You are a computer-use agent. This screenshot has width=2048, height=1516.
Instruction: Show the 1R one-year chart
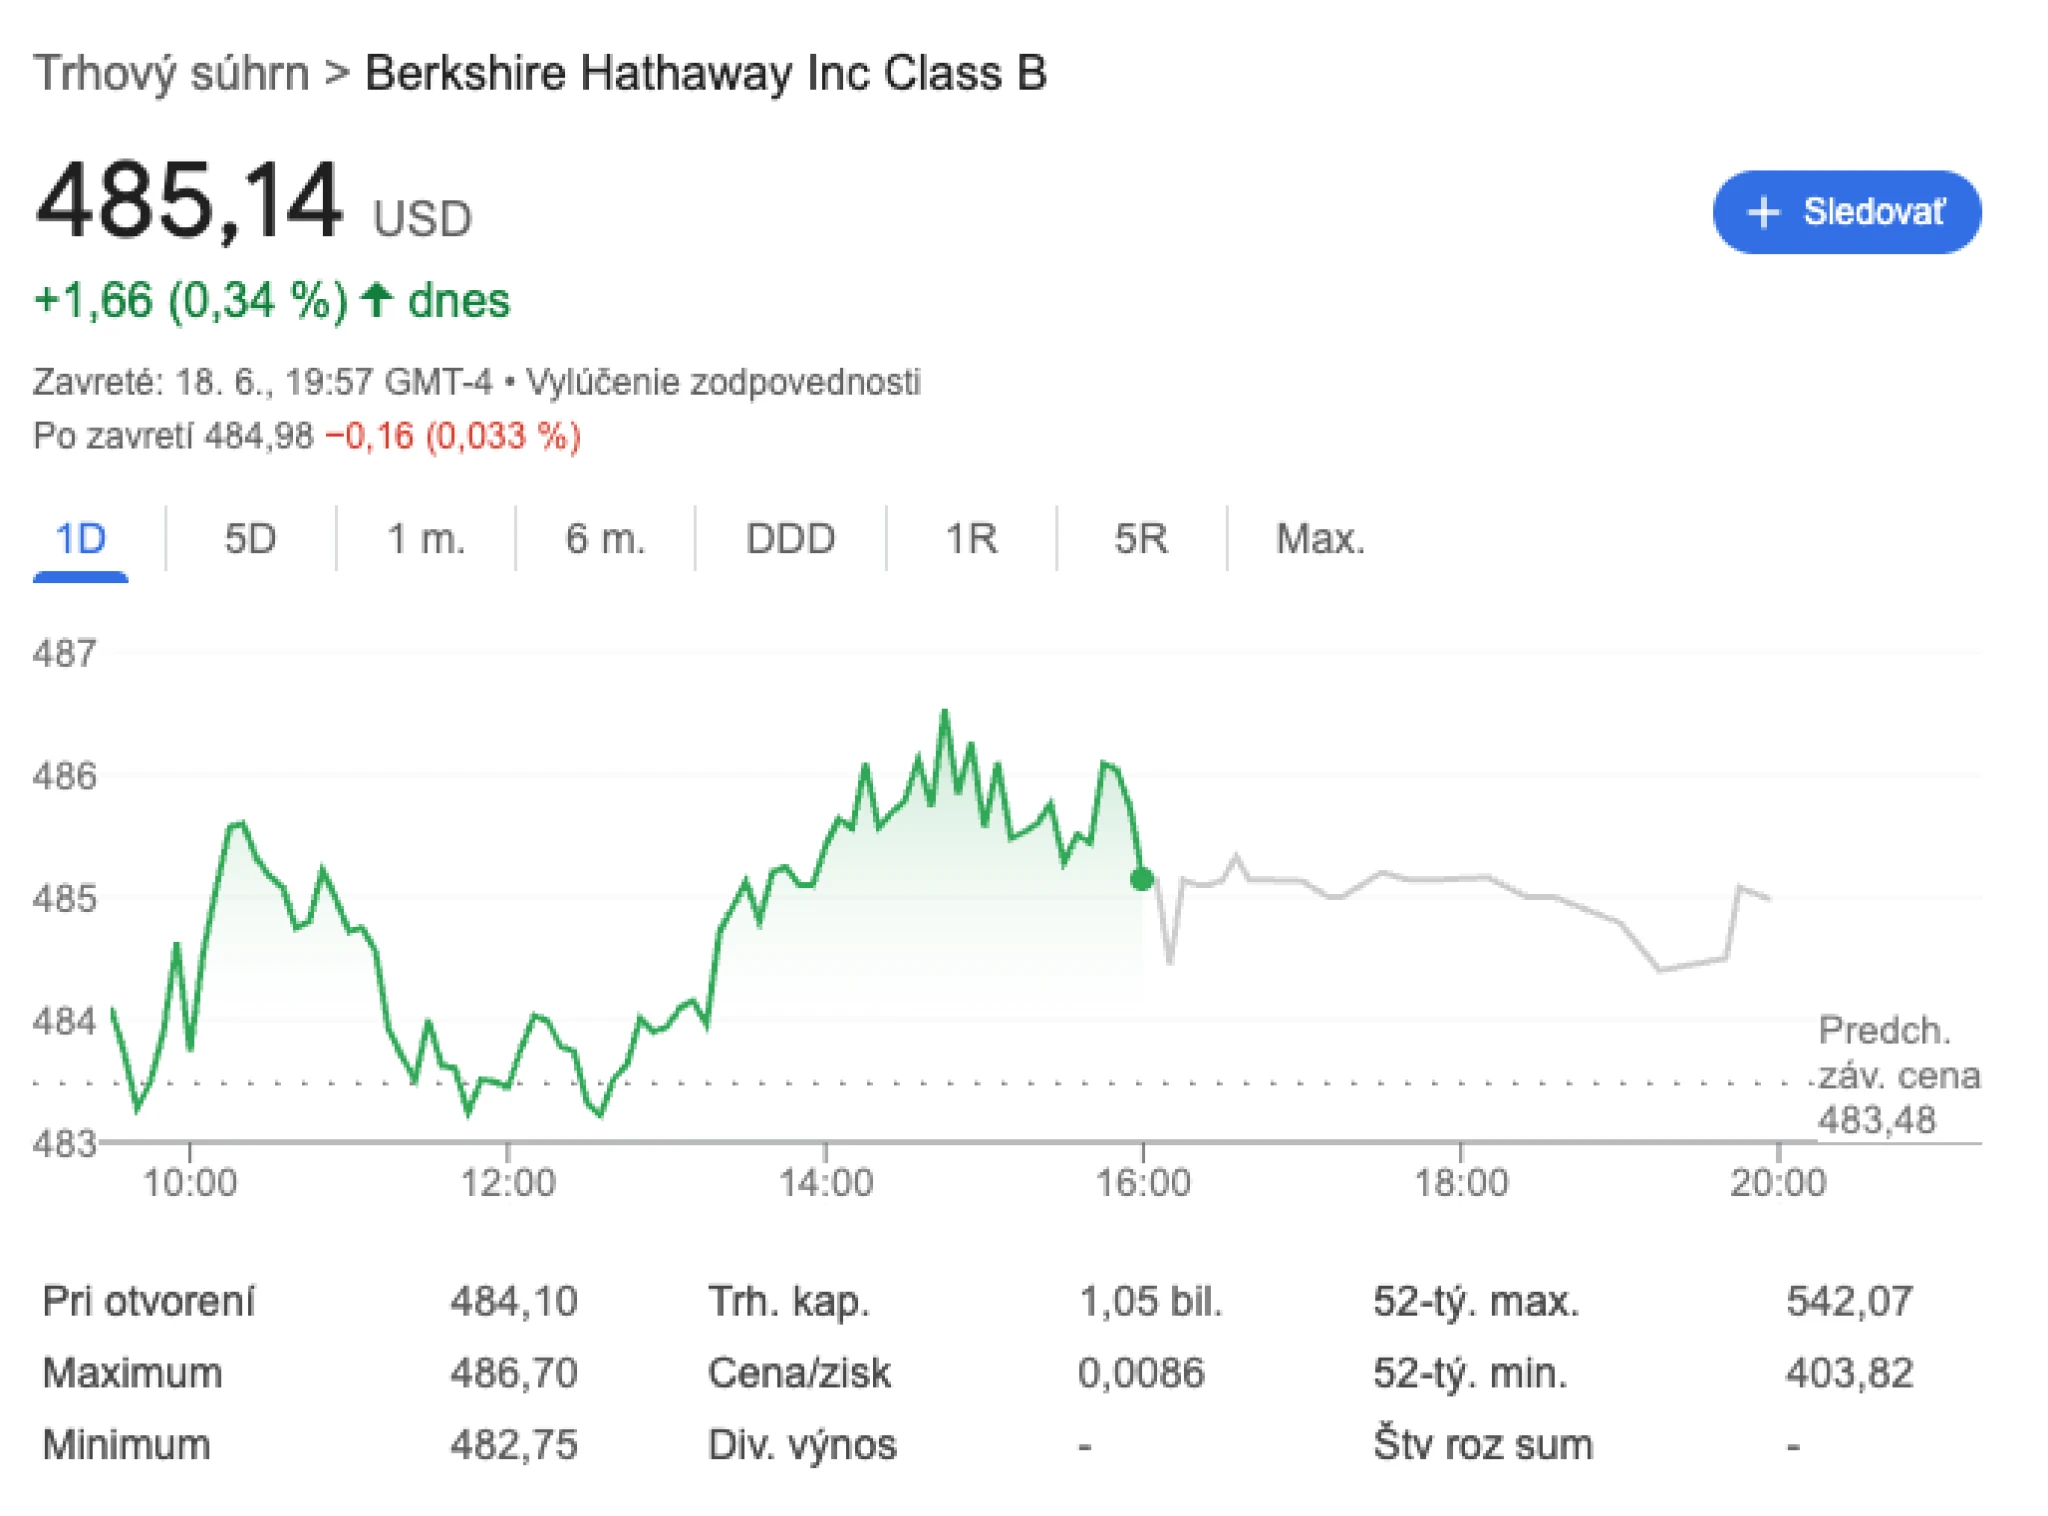click(971, 540)
